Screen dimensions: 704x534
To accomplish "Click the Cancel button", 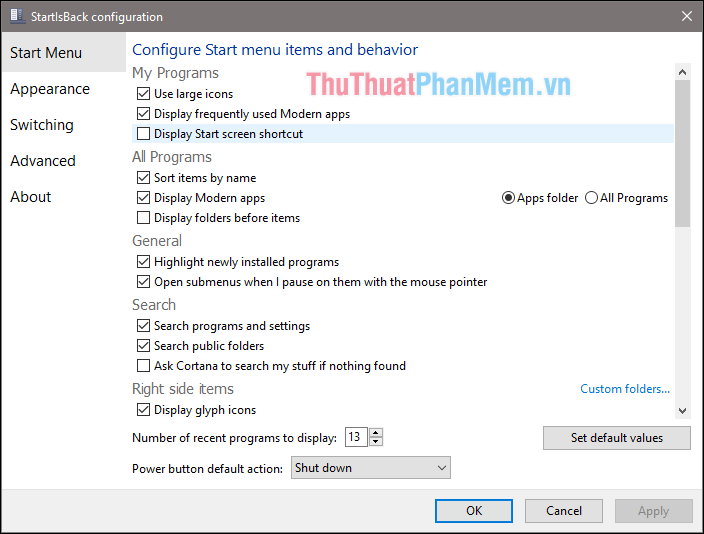I will [x=563, y=511].
